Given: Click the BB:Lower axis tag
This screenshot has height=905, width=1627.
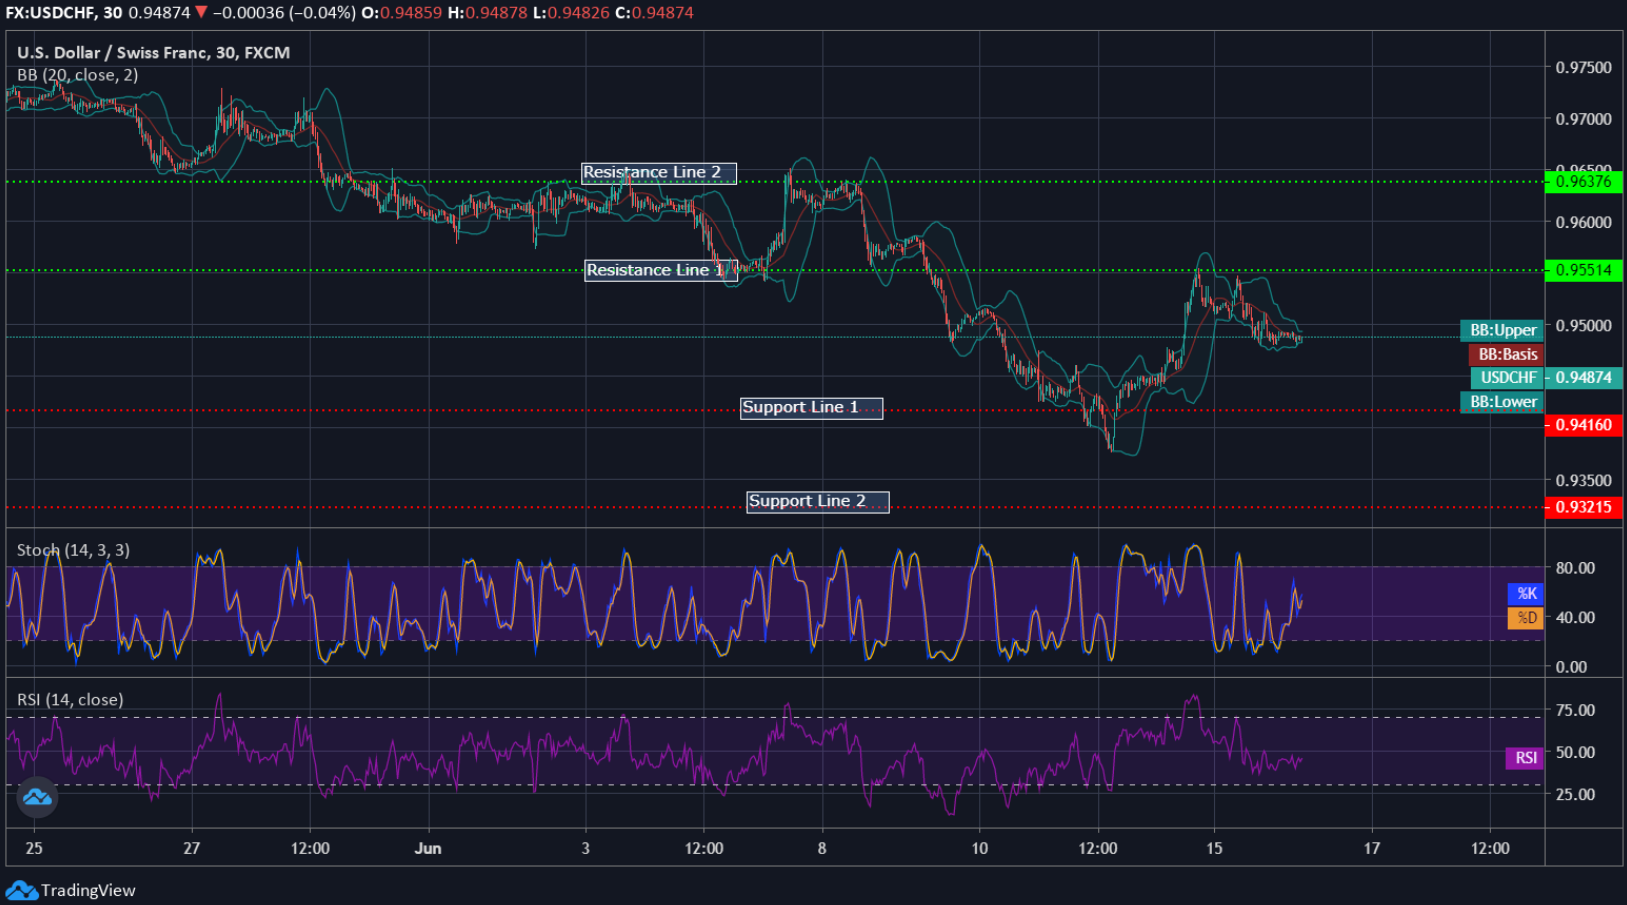Looking at the screenshot, I should pyautogui.click(x=1504, y=402).
